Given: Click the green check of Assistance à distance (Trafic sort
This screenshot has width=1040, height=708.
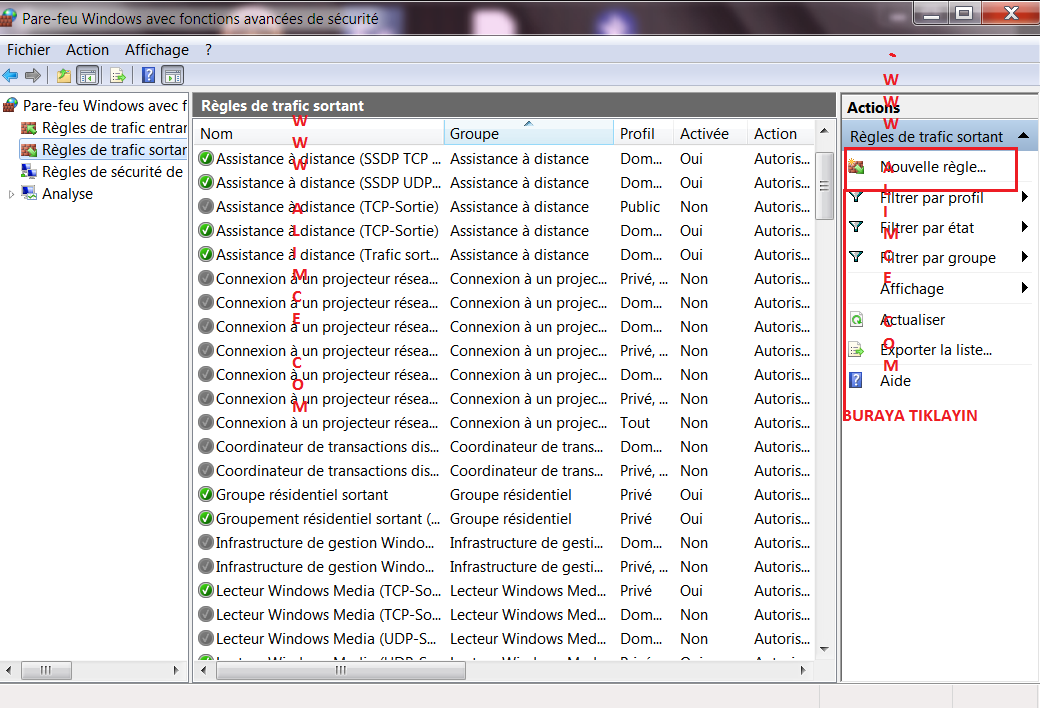Looking at the screenshot, I should (206, 254).
